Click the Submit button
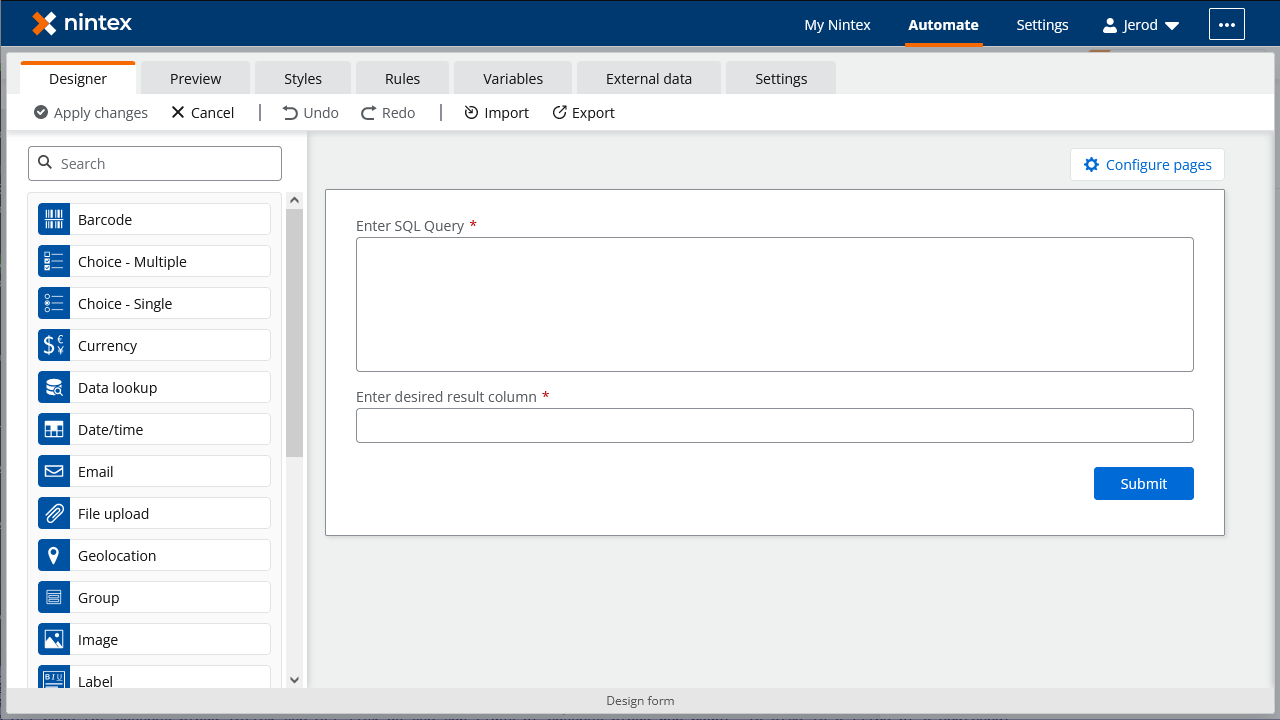 [x=1143, y=483]
